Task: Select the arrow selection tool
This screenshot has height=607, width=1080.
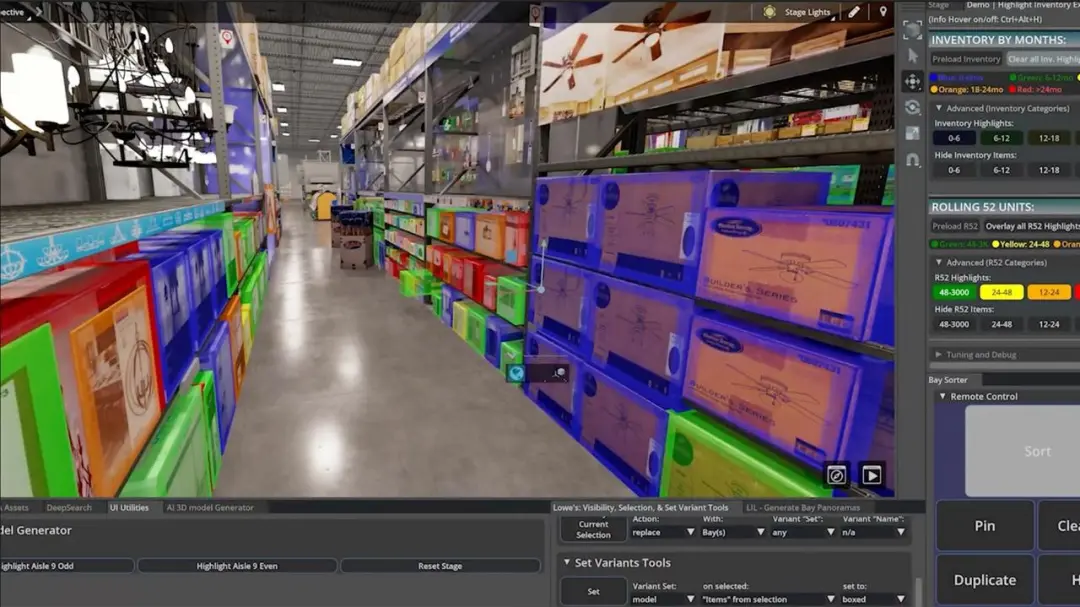Action: point(913,56)
